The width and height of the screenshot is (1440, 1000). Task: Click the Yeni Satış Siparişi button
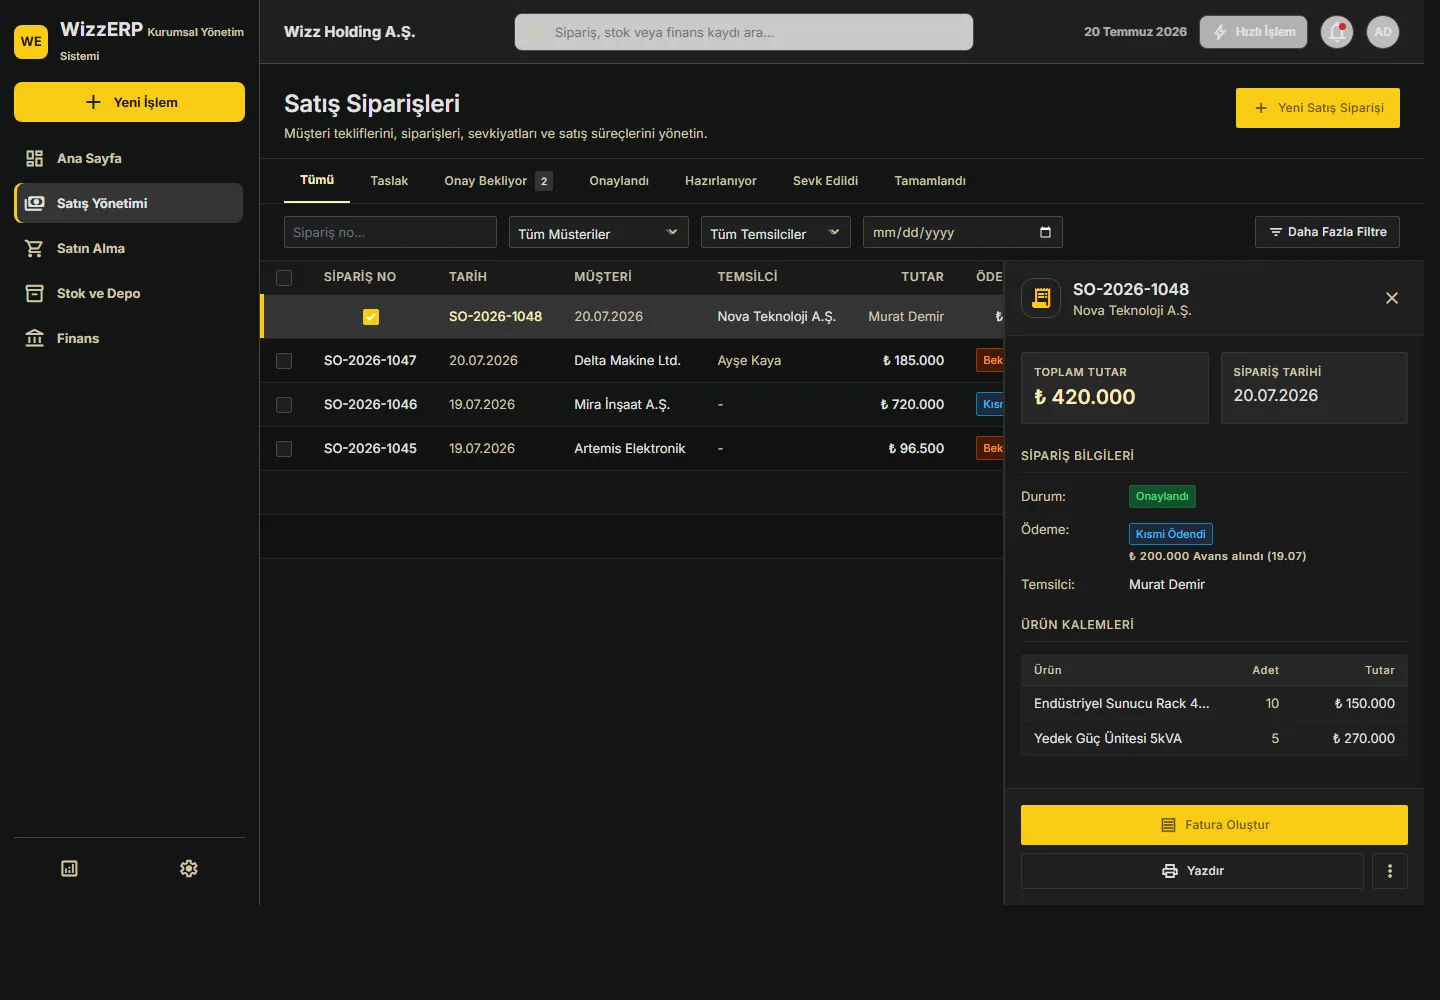(1318, 108)
